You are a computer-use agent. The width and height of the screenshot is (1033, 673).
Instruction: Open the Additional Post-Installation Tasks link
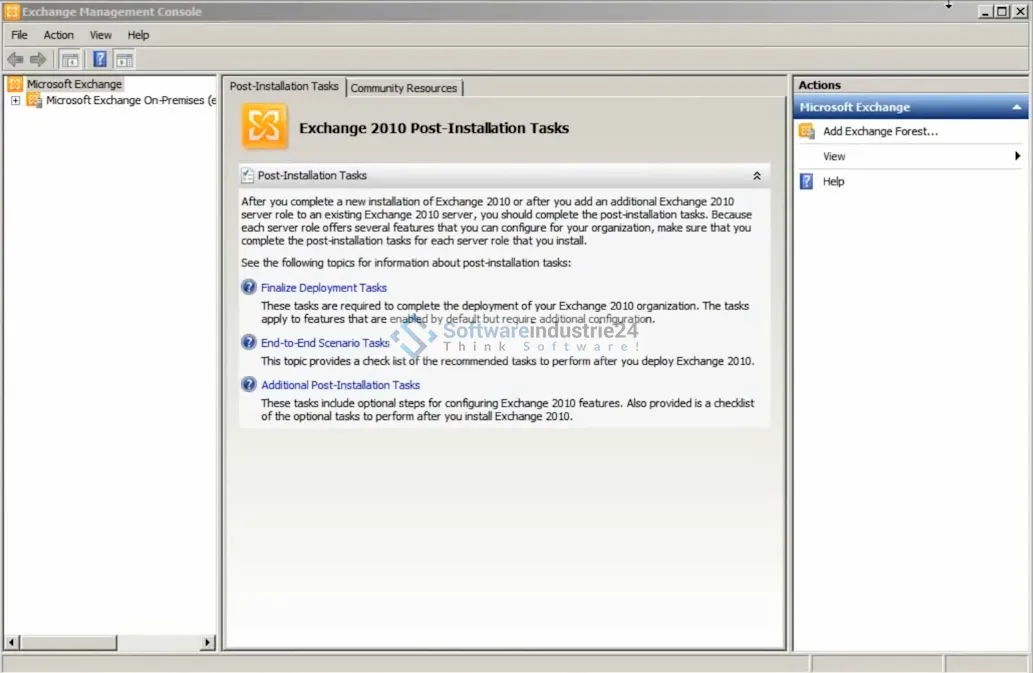point(340,385)
